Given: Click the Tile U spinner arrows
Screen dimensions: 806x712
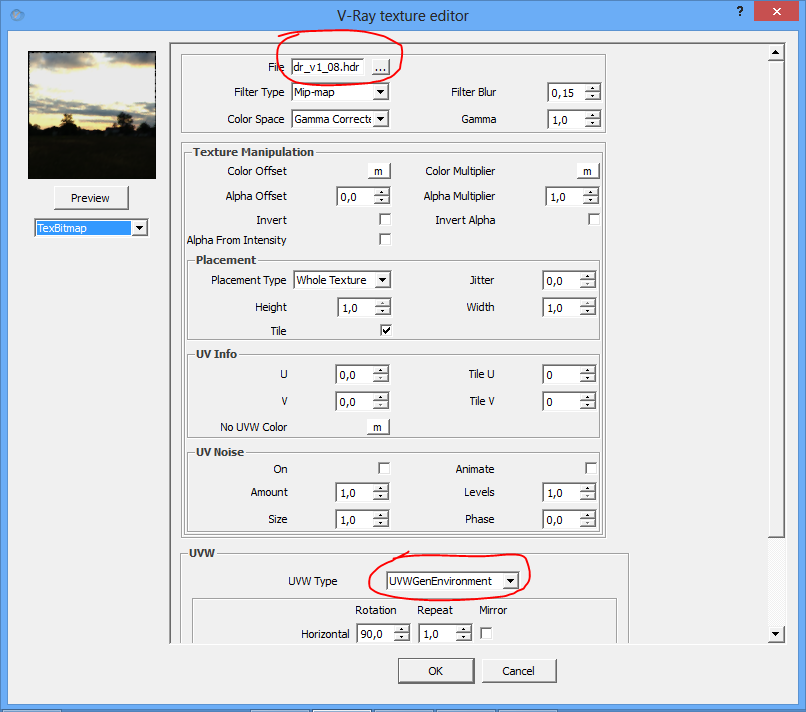Looking at the screenshot, I should (588, 375).
